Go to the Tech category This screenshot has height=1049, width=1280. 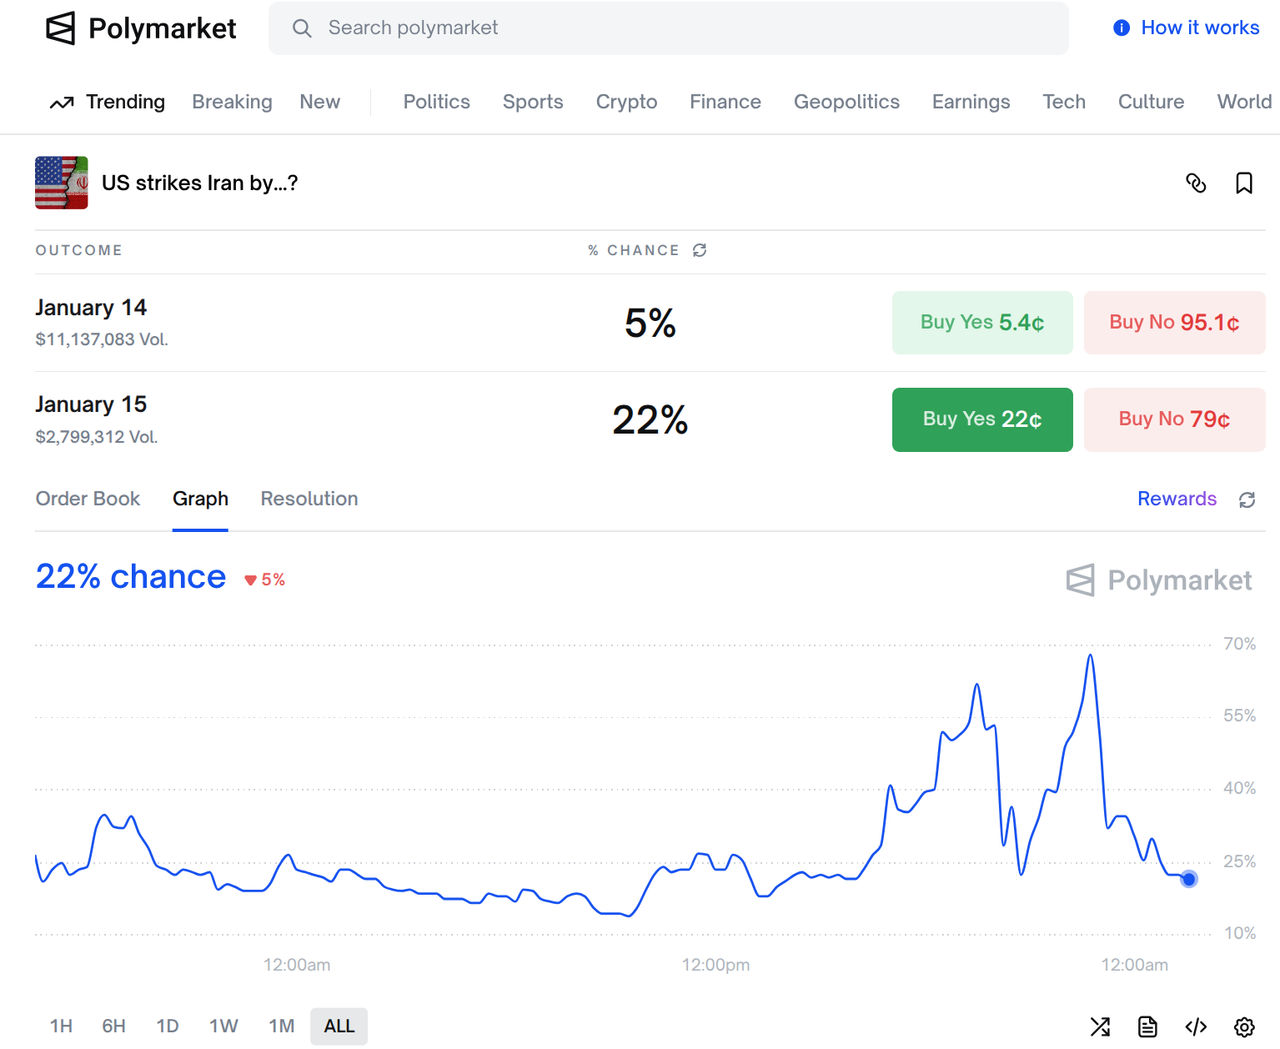pos(1064,102)
